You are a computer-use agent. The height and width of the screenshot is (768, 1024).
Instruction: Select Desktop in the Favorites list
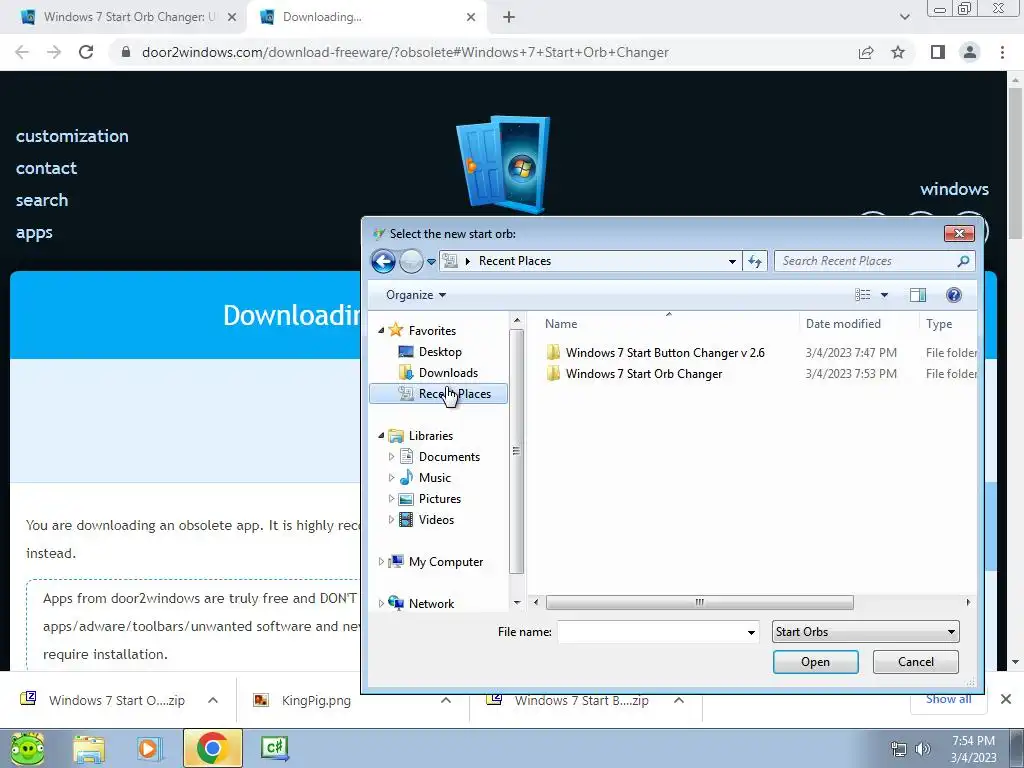click(440, 352)
